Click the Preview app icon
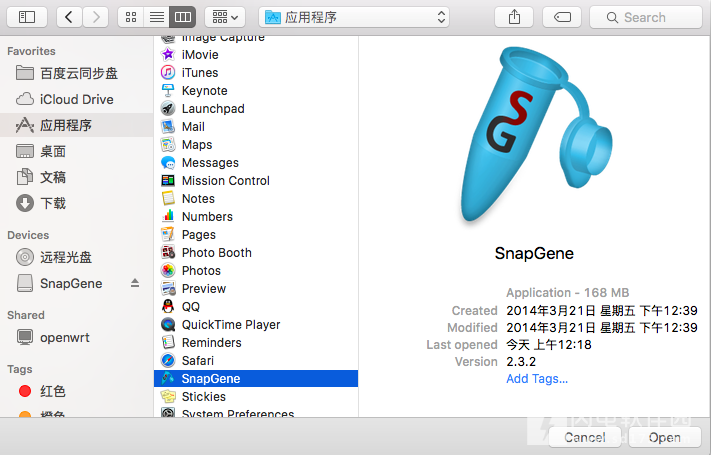This screenshot has height=455, width=711. click(x=168, y=289)
